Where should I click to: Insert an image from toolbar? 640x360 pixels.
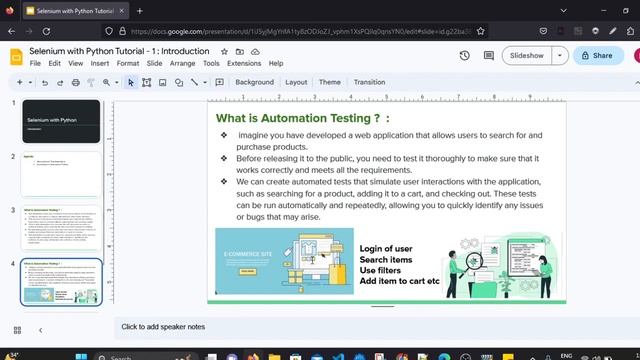click(162, 82)
